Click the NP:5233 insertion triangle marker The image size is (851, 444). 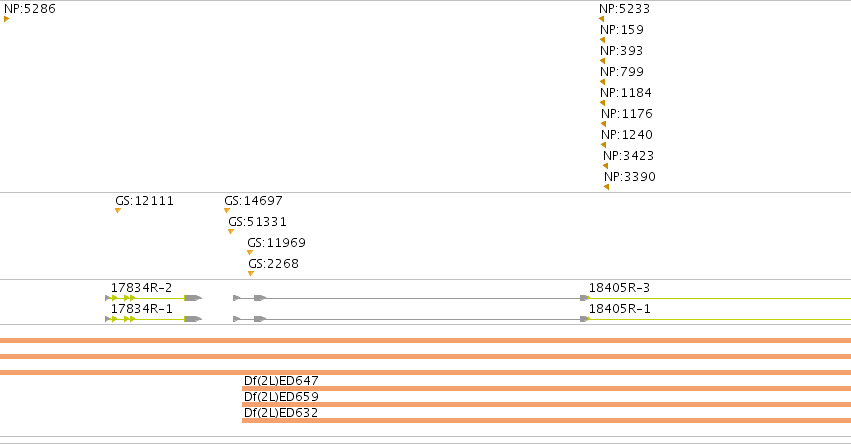click(601, 19)
